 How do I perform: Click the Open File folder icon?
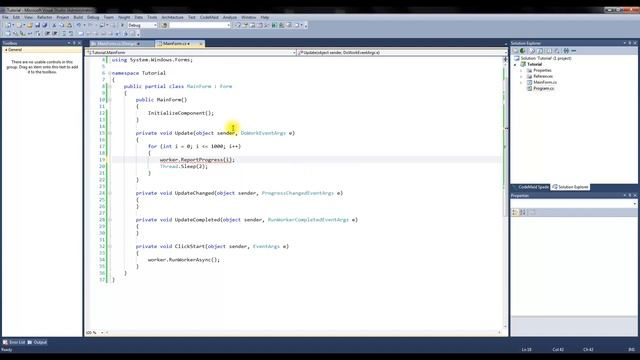tap(30, 25)
